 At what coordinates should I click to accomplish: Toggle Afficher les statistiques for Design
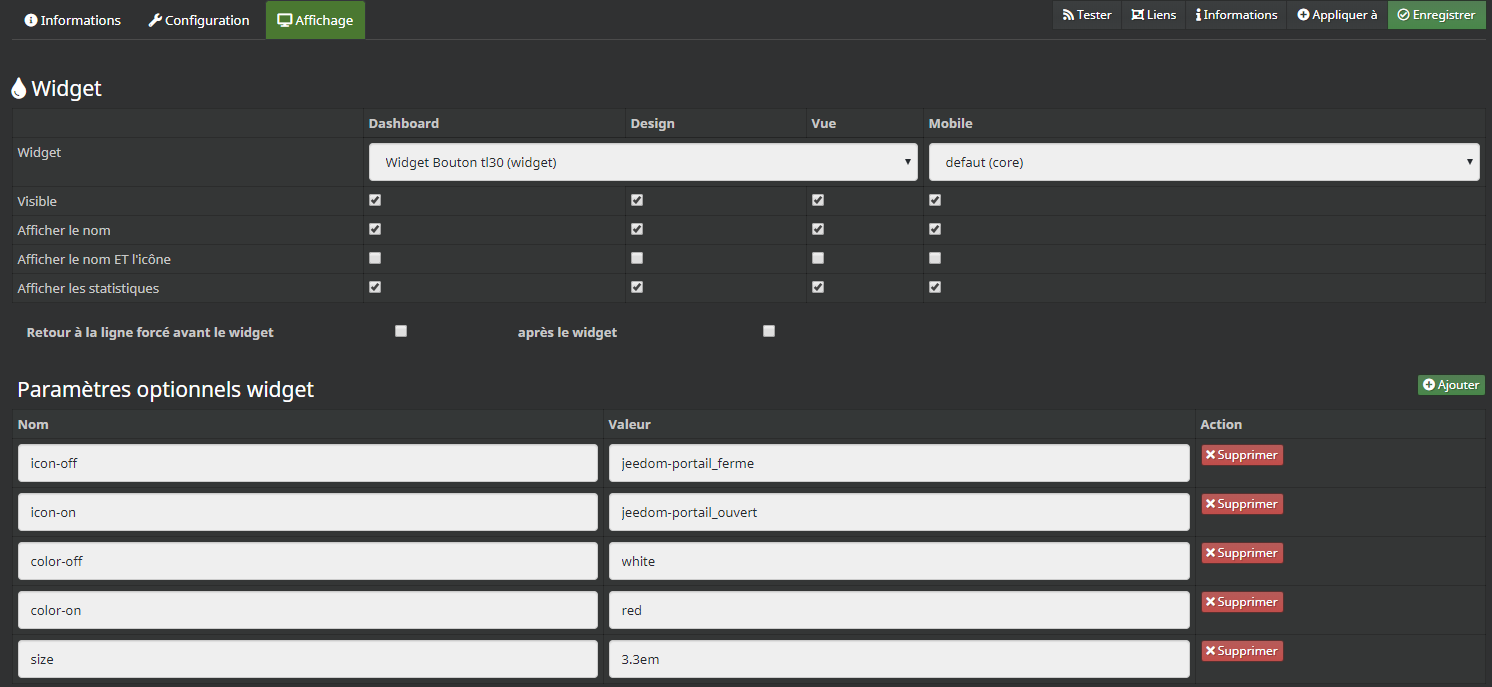(x=637, y=287)
